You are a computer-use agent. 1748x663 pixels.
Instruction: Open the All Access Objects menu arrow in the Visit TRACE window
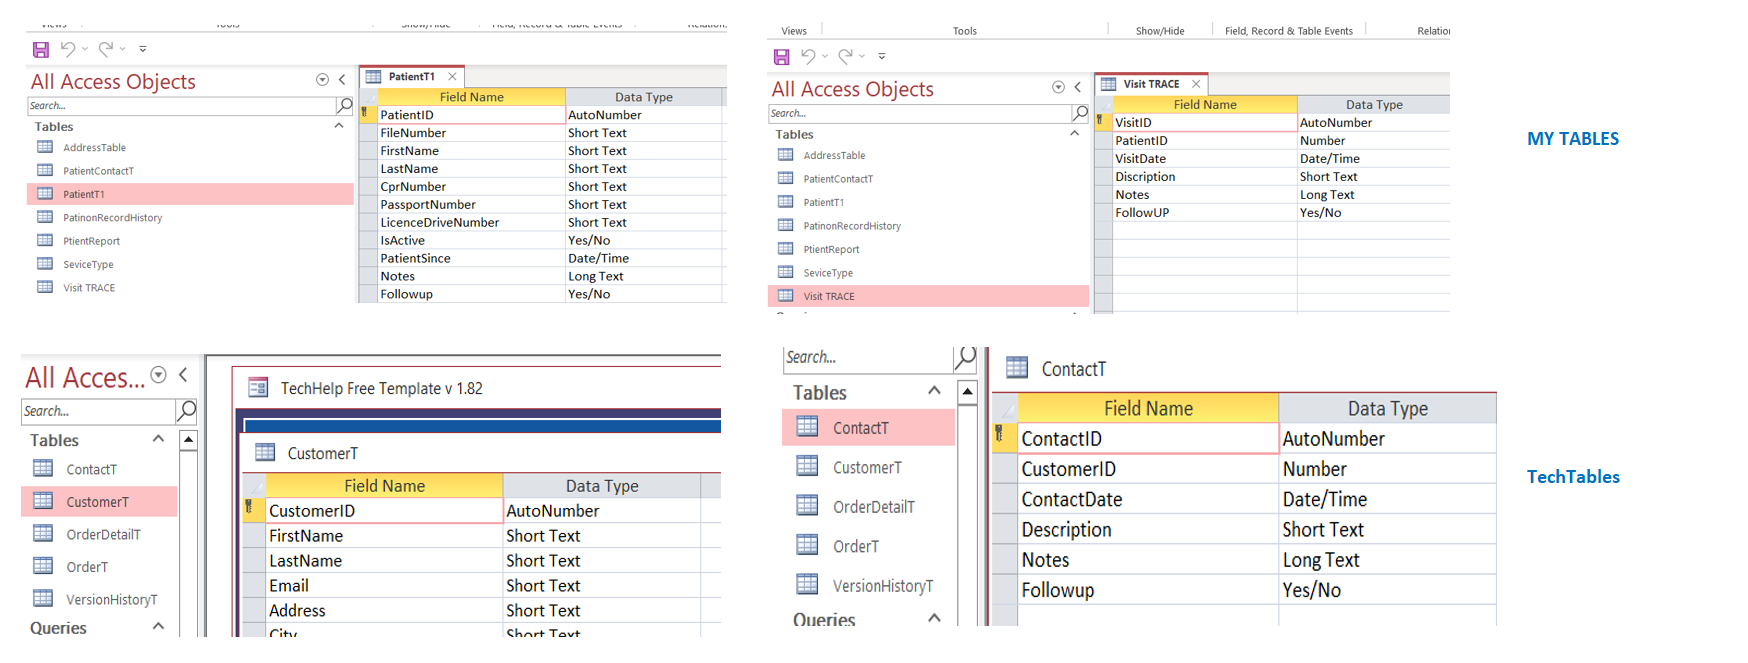coord(1058,87)
